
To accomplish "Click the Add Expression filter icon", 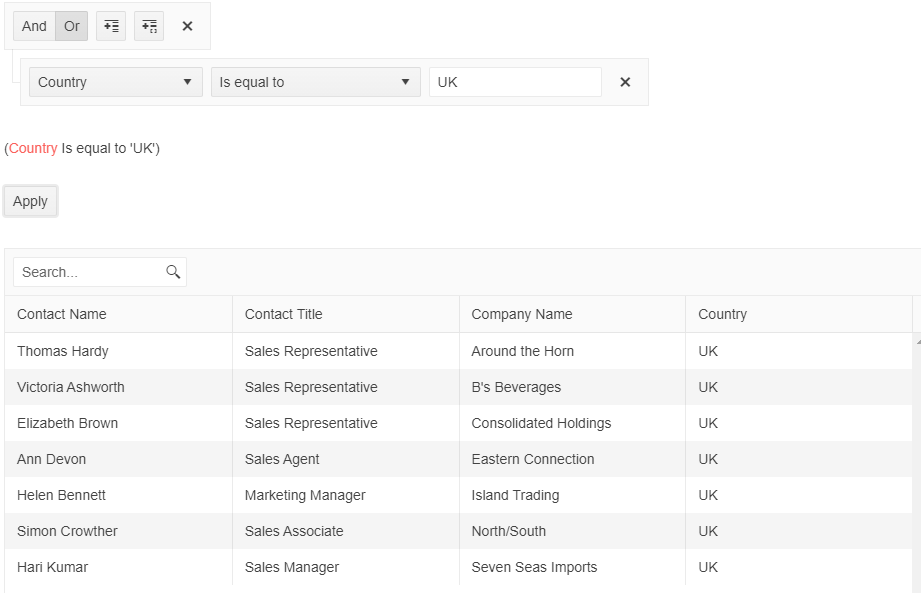I will tap(111, 26).
